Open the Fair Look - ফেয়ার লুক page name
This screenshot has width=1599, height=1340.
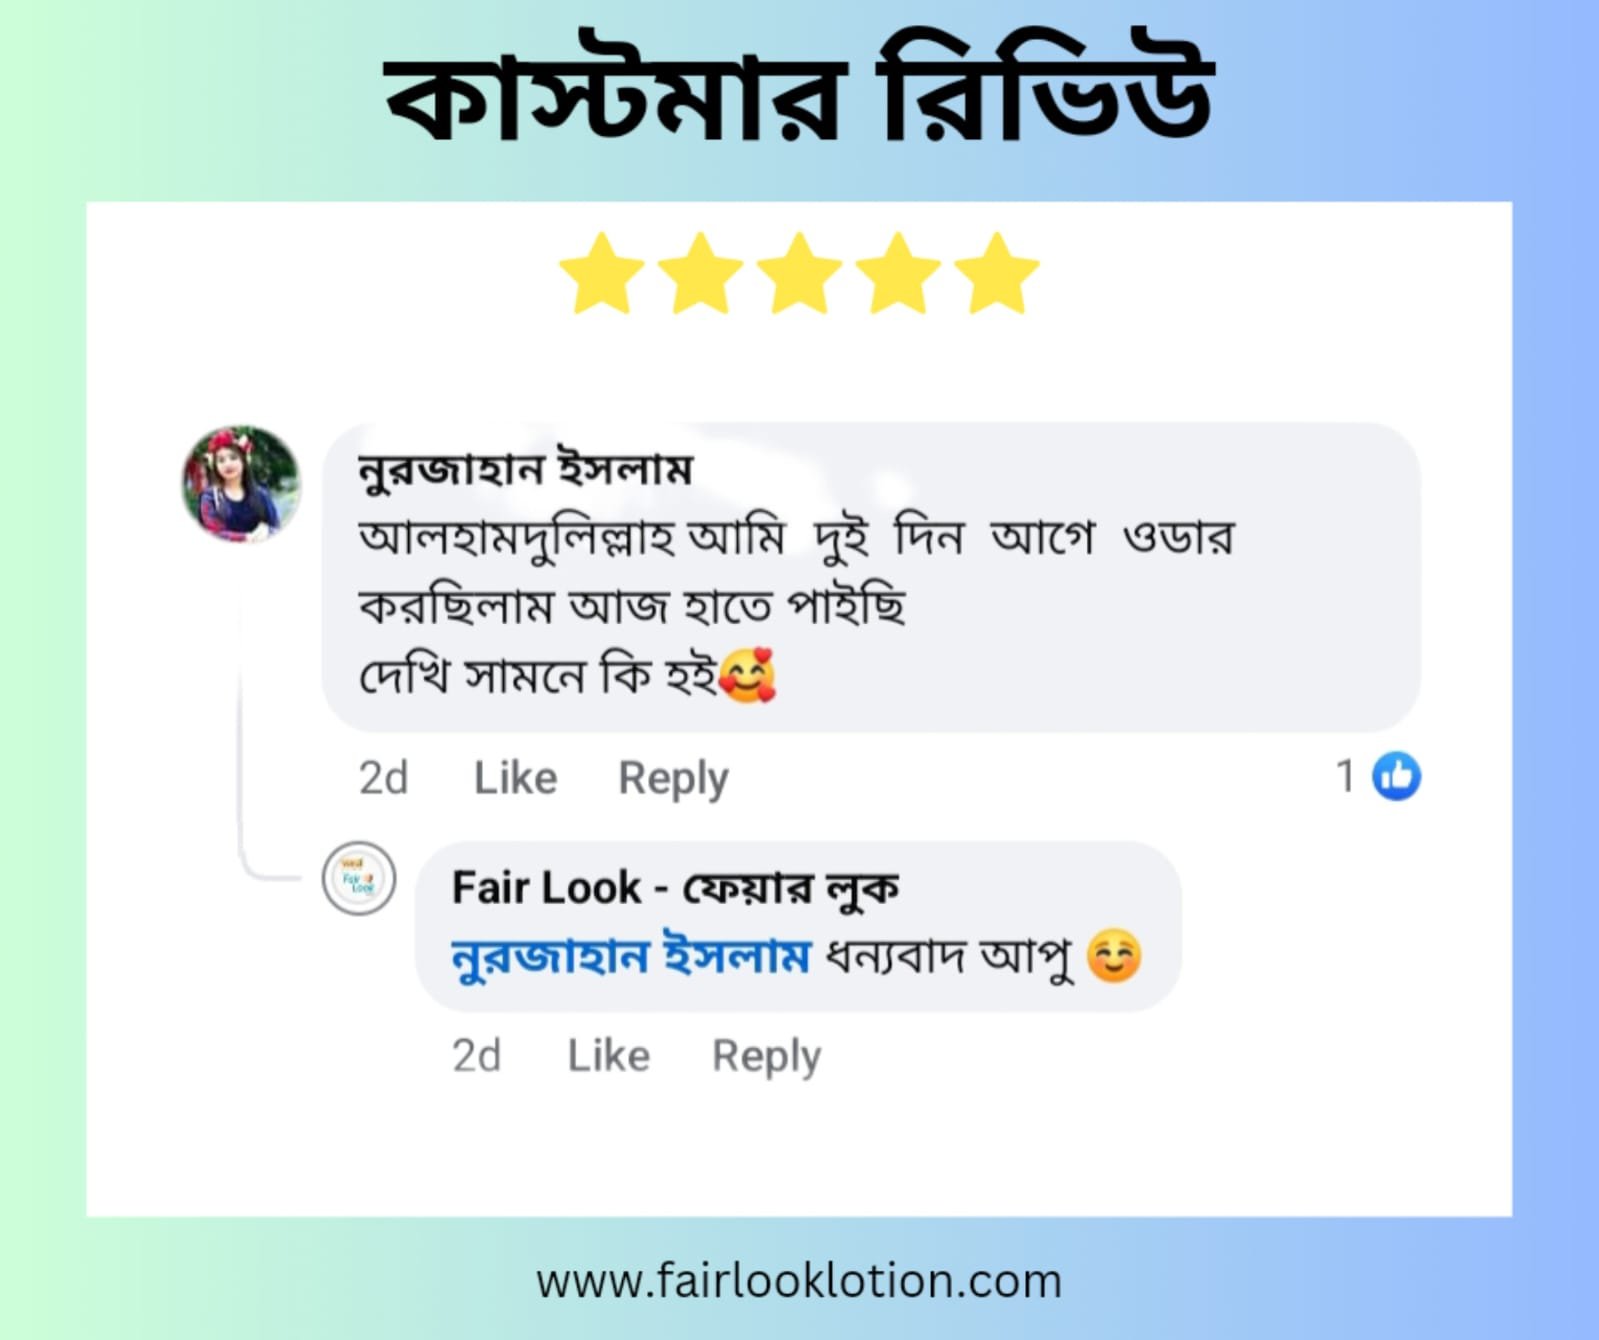675,887
